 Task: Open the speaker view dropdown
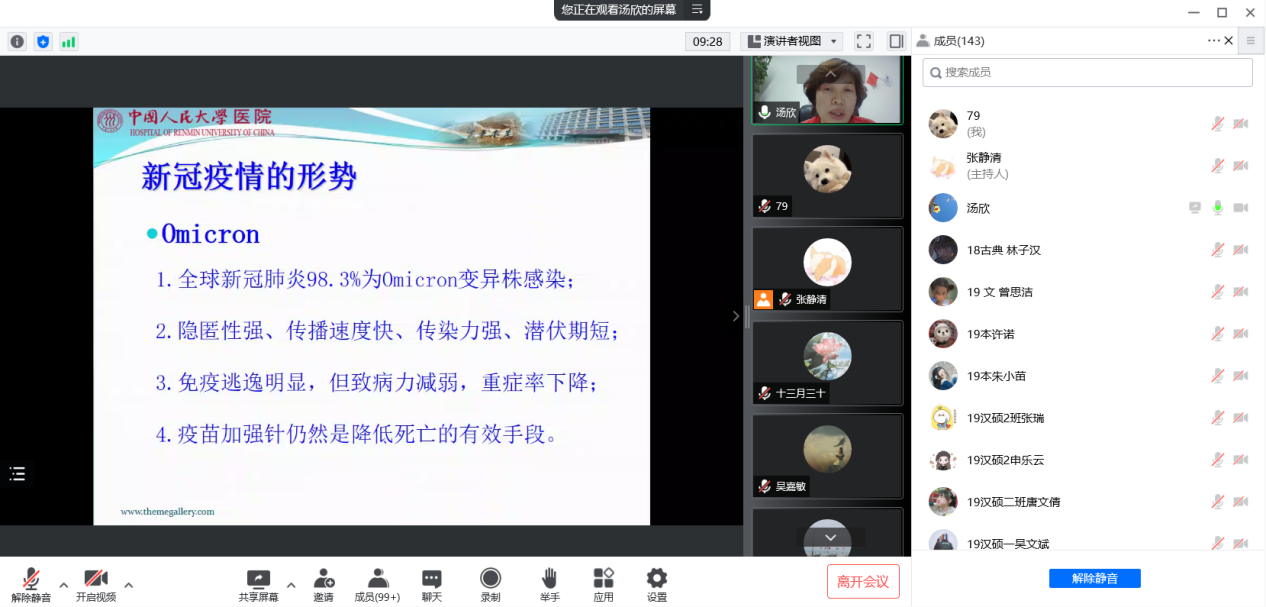tap(791, 41)
